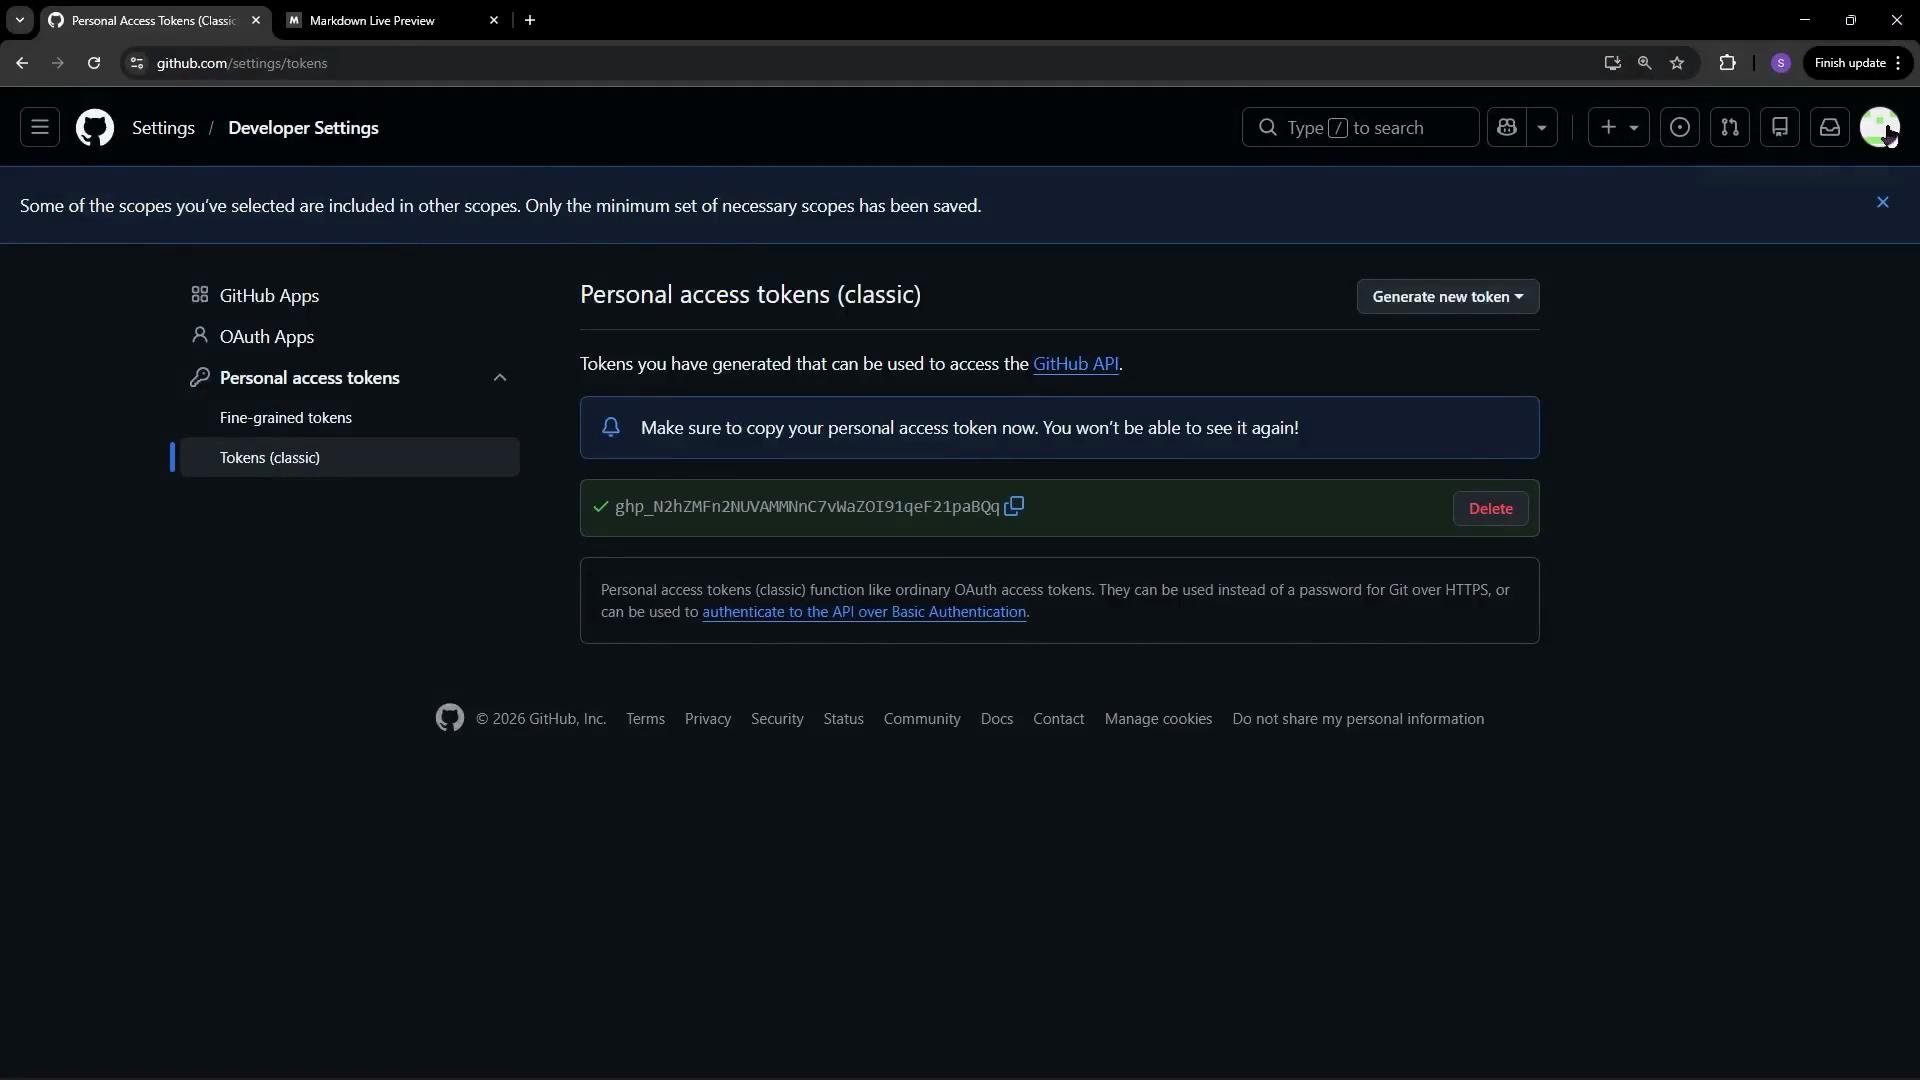
Task: Open the Terms footer link
Action: pyautogui.click(x=645, y=718)
